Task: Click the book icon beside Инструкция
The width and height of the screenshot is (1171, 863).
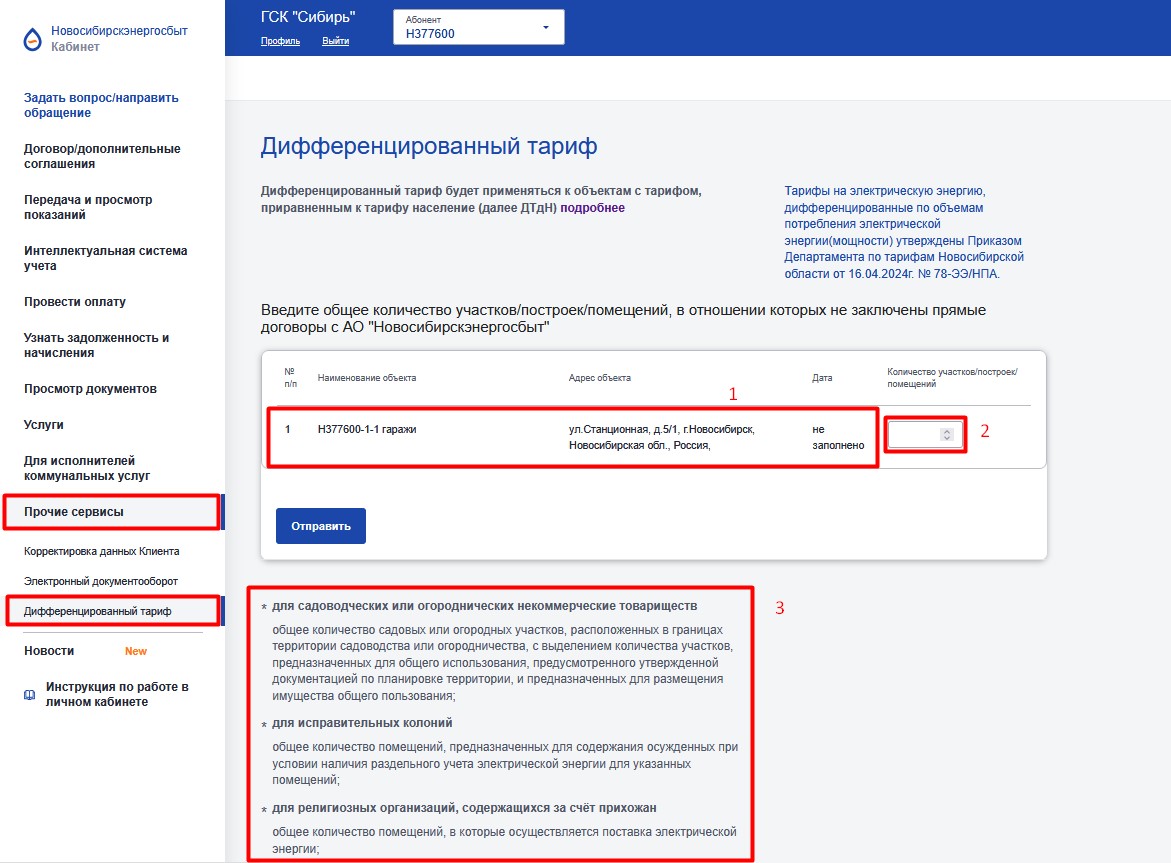Action: tap(30, 695)
